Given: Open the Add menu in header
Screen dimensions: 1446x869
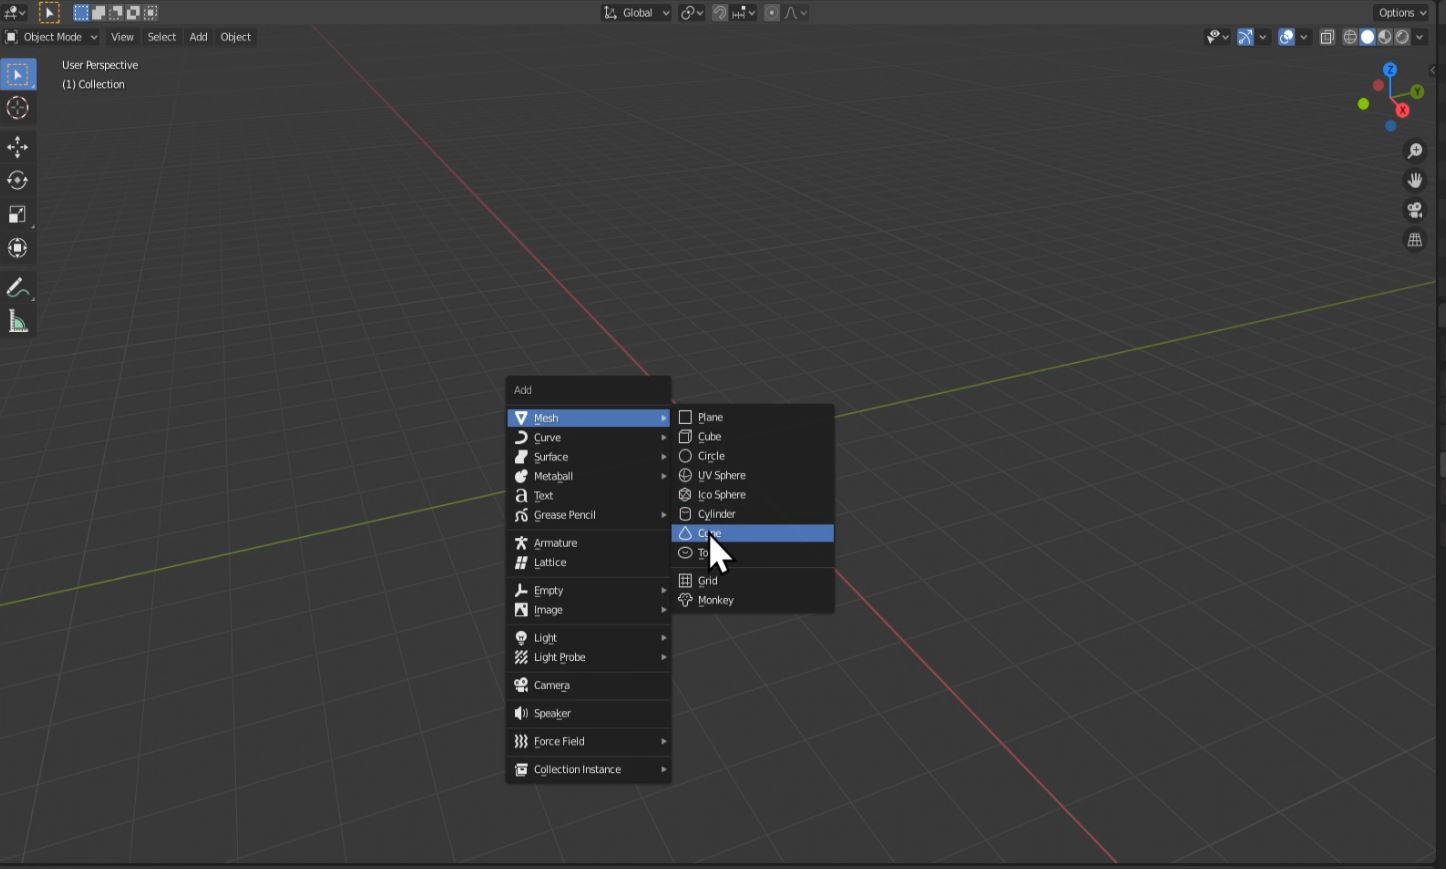Looking at the screenshot, I should (199, 37).
